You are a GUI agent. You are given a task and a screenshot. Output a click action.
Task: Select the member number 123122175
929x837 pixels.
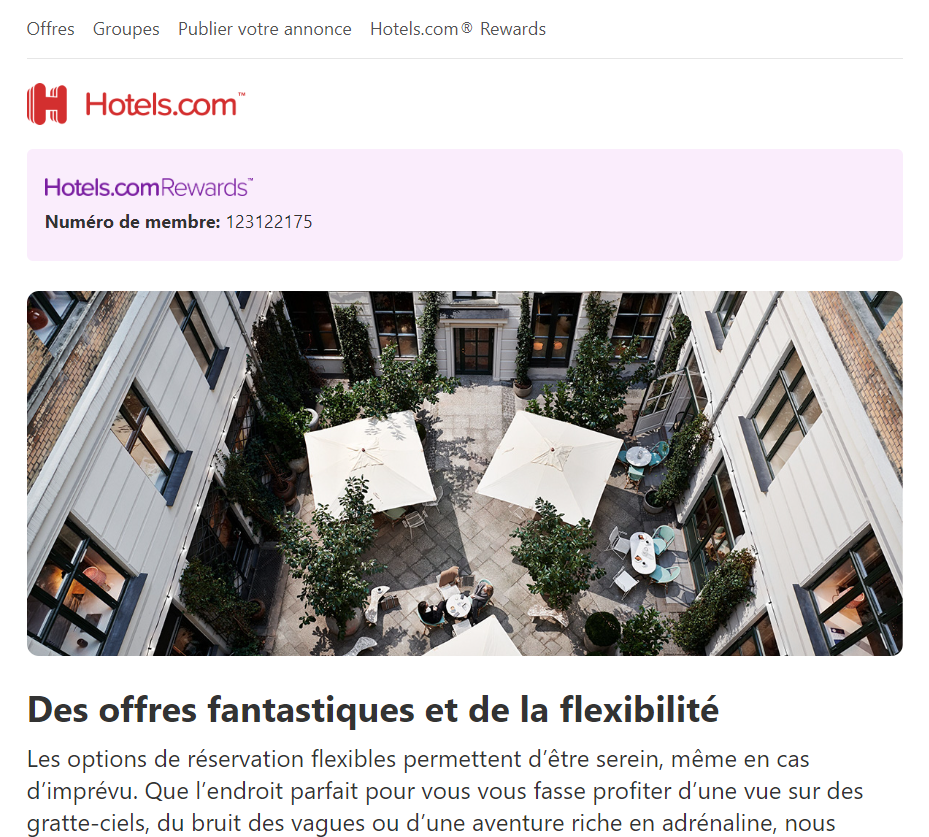pos(269,222)
